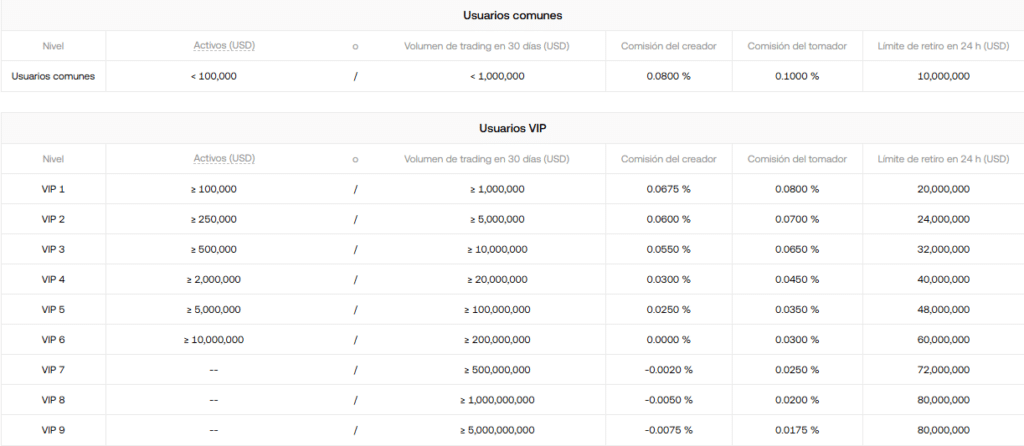This screenshot has width=1024, height=446.
Task: Click VIP 7 maker fee -0.0020 %
Action: tap(667, 370)
